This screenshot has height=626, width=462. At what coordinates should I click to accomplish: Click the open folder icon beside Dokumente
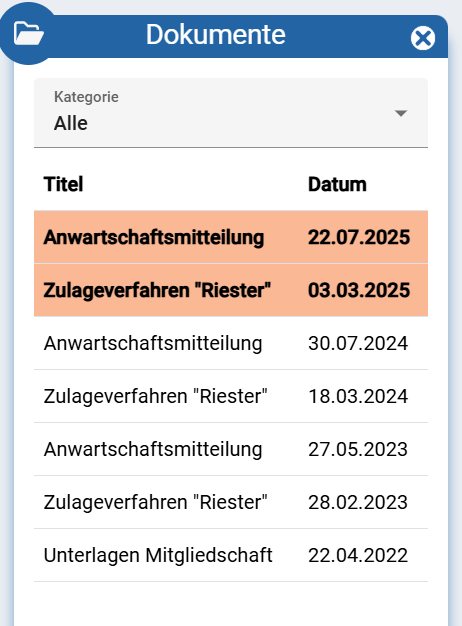point(28,34)
